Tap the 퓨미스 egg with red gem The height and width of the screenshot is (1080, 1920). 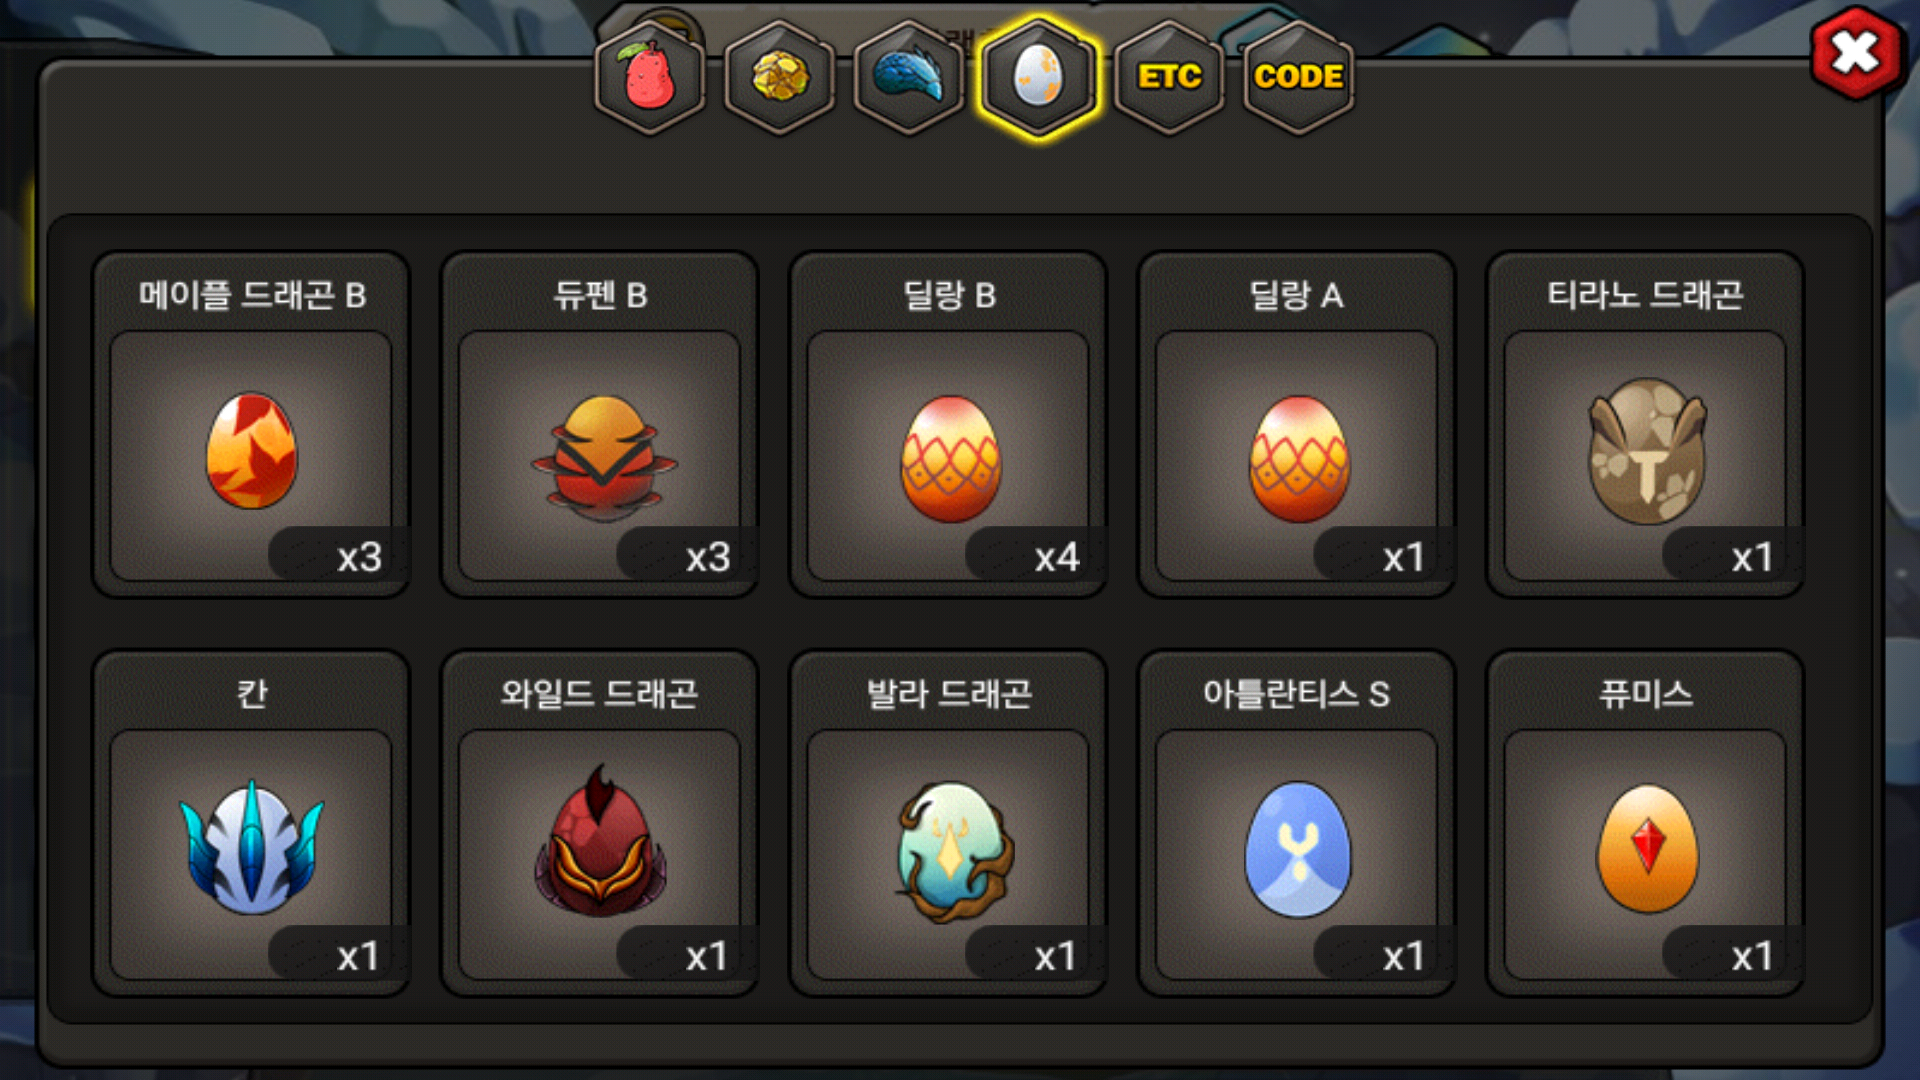click(x=1646, y=824)
